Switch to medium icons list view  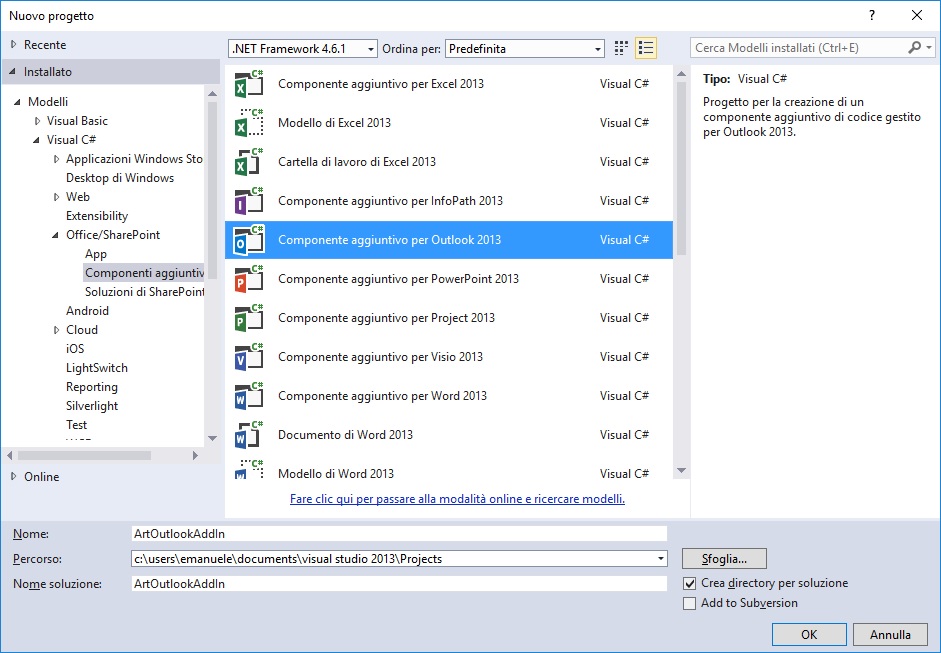coord(646,48)
